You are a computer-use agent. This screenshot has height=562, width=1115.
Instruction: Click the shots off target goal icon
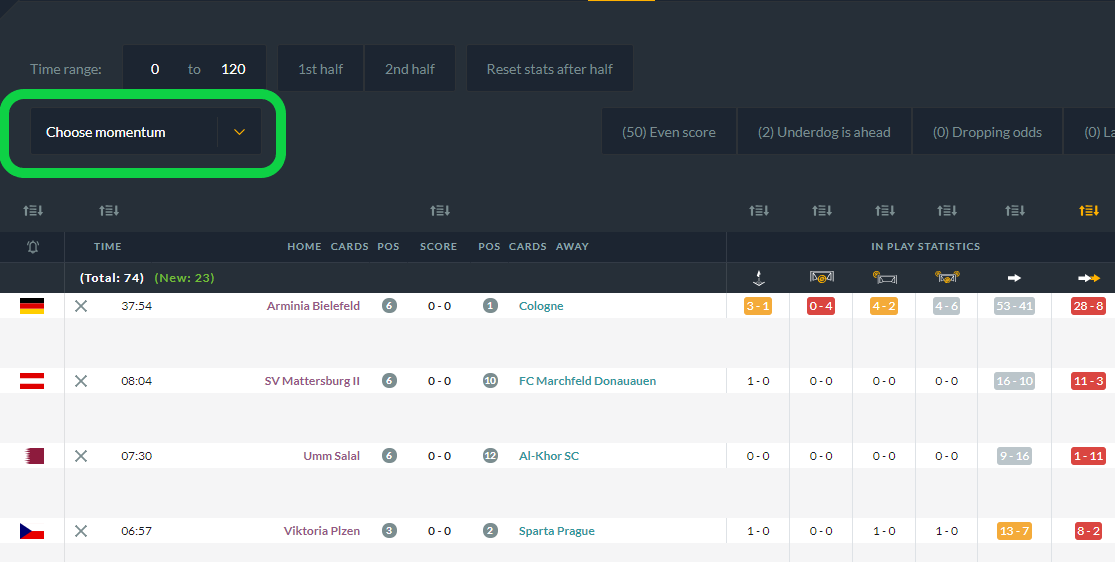885,277
